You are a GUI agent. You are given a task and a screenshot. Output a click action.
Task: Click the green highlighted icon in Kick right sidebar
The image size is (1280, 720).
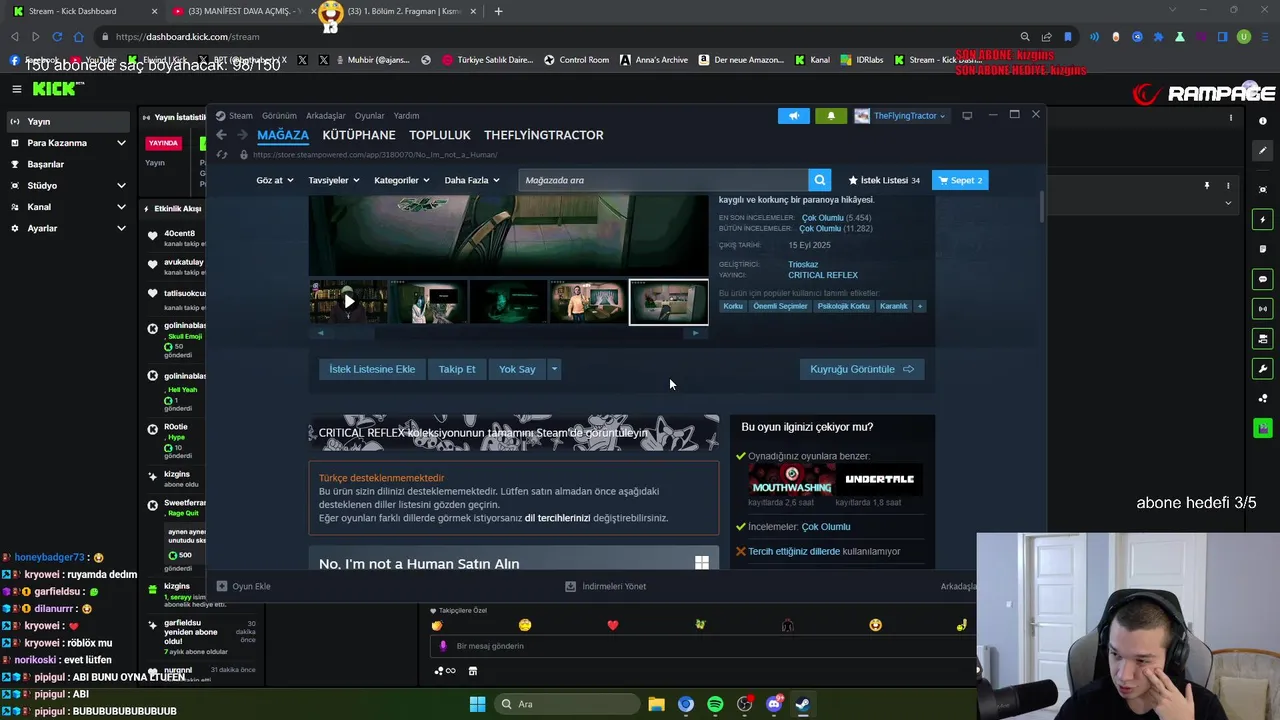1263,428
